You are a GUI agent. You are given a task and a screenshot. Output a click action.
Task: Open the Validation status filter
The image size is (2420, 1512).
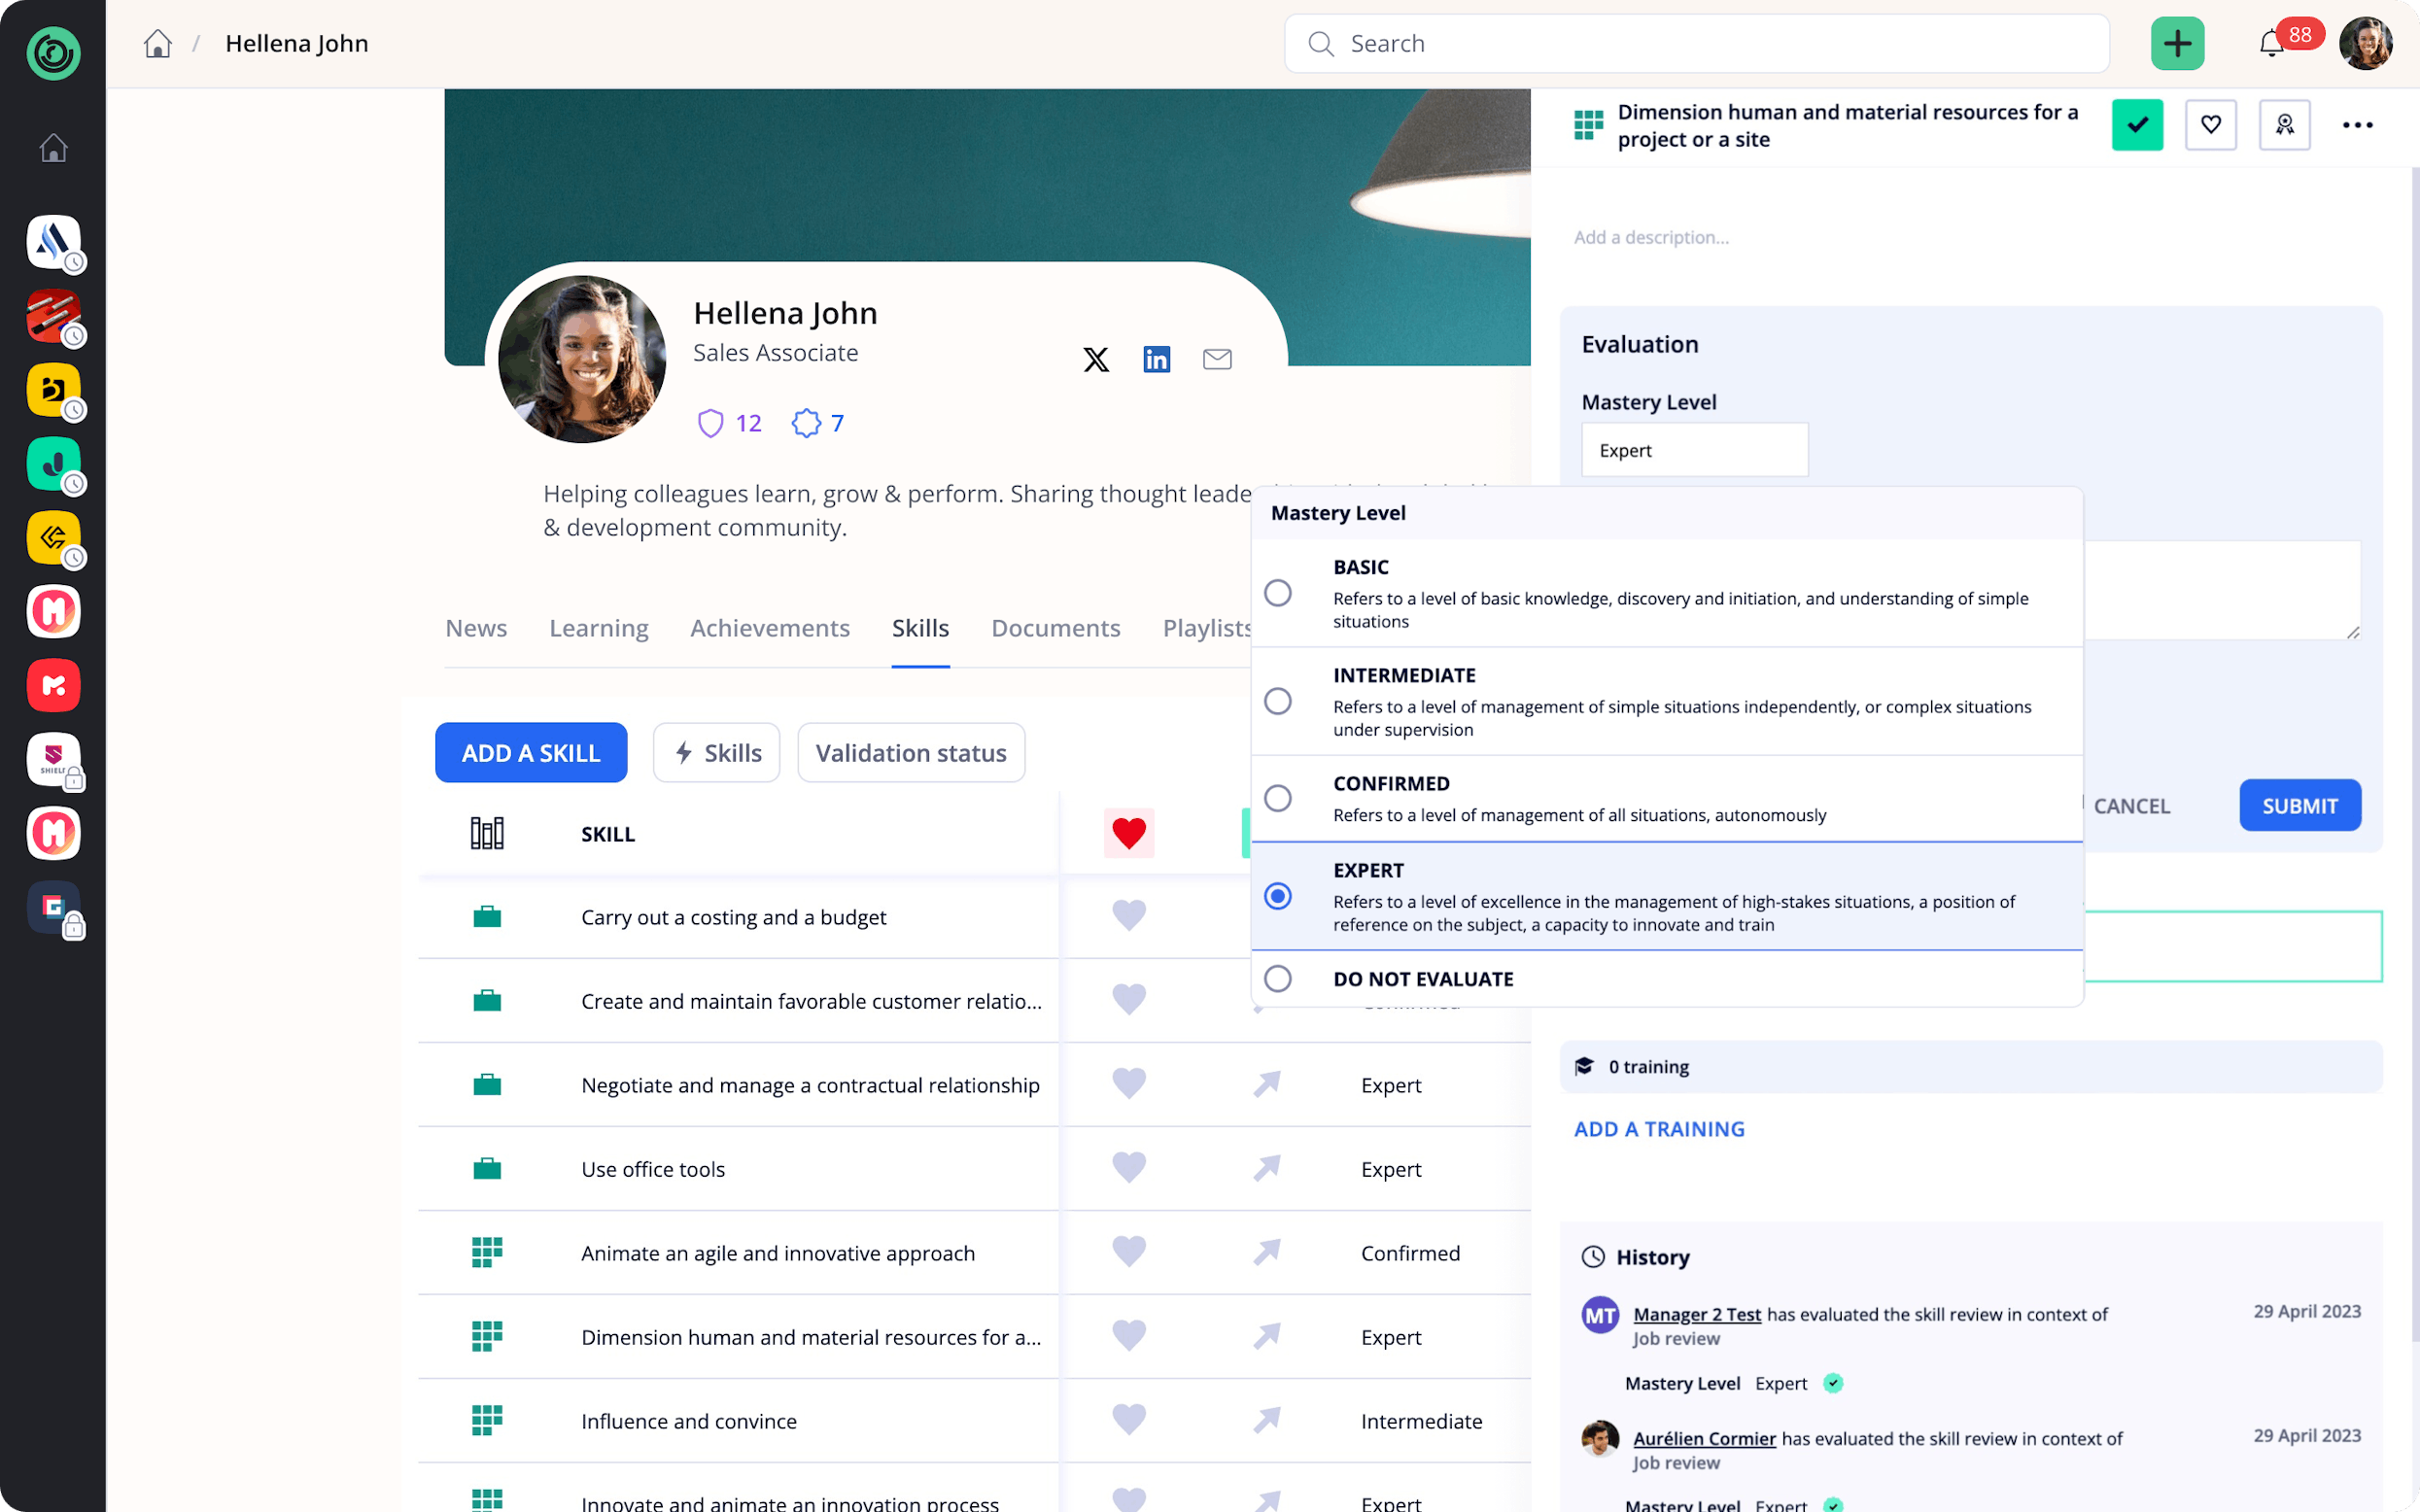[x=910, y=753]
